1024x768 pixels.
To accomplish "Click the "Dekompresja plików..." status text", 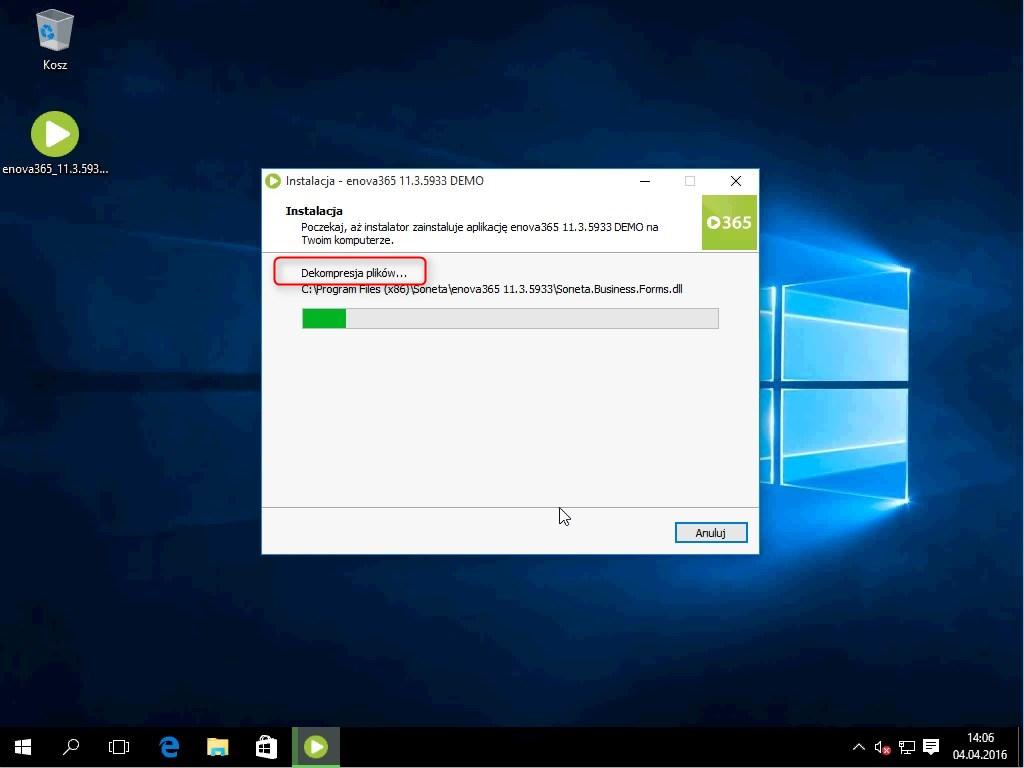I will [353, 273].
